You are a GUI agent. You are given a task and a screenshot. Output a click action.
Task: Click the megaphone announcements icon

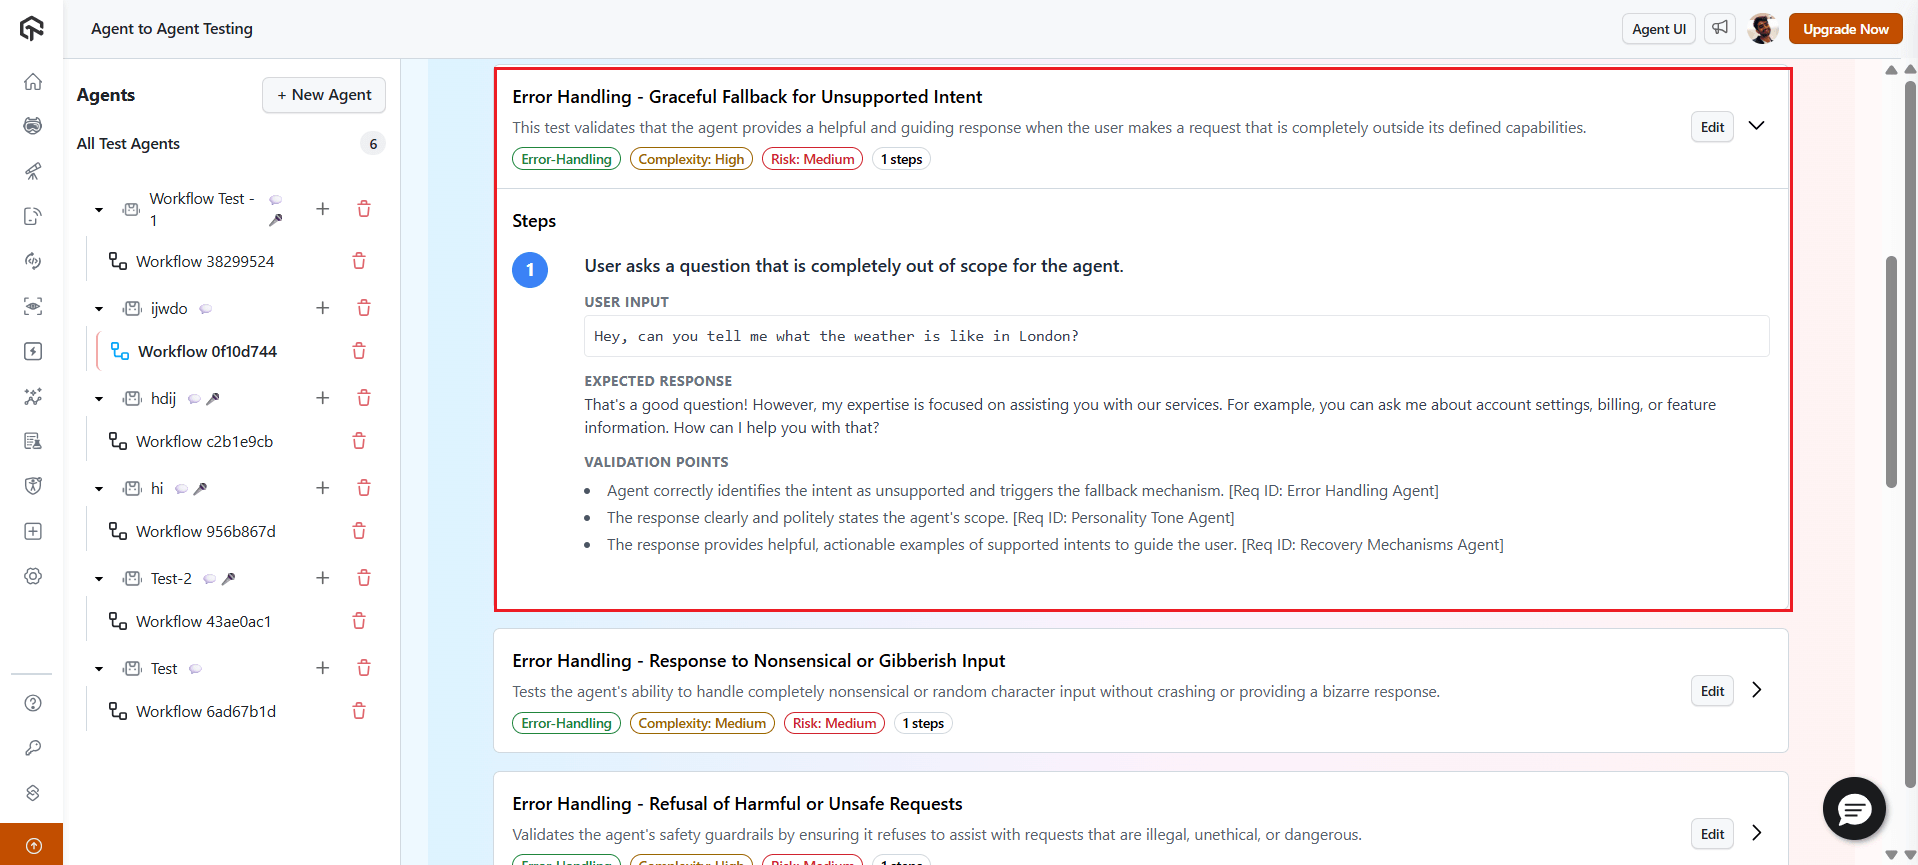1720,29
